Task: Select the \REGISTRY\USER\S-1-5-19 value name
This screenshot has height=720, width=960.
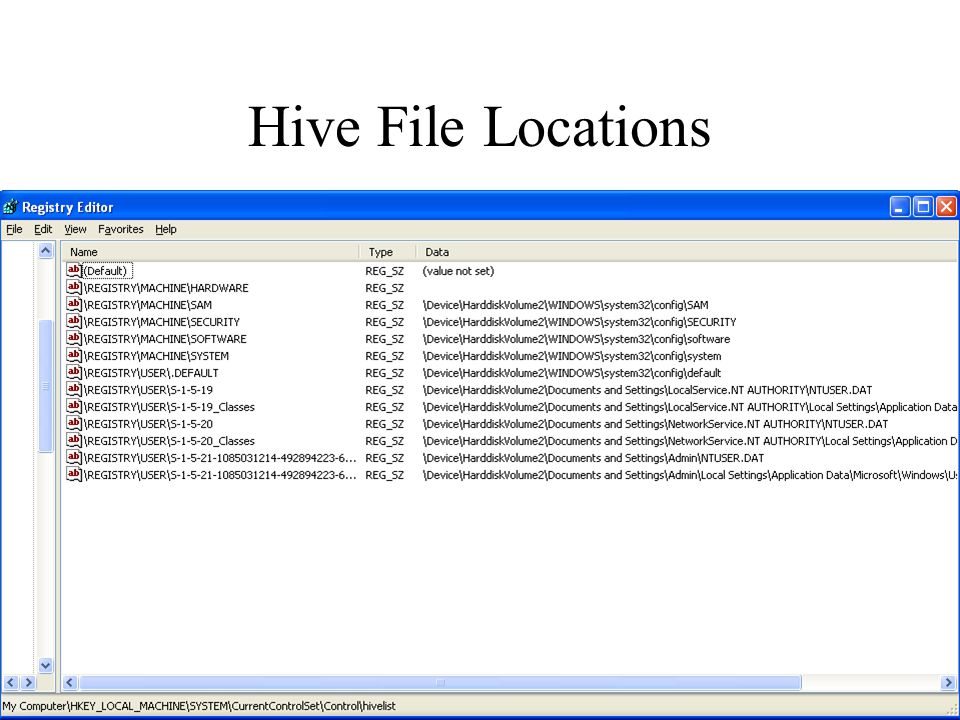Action: (x=148, y=390)
